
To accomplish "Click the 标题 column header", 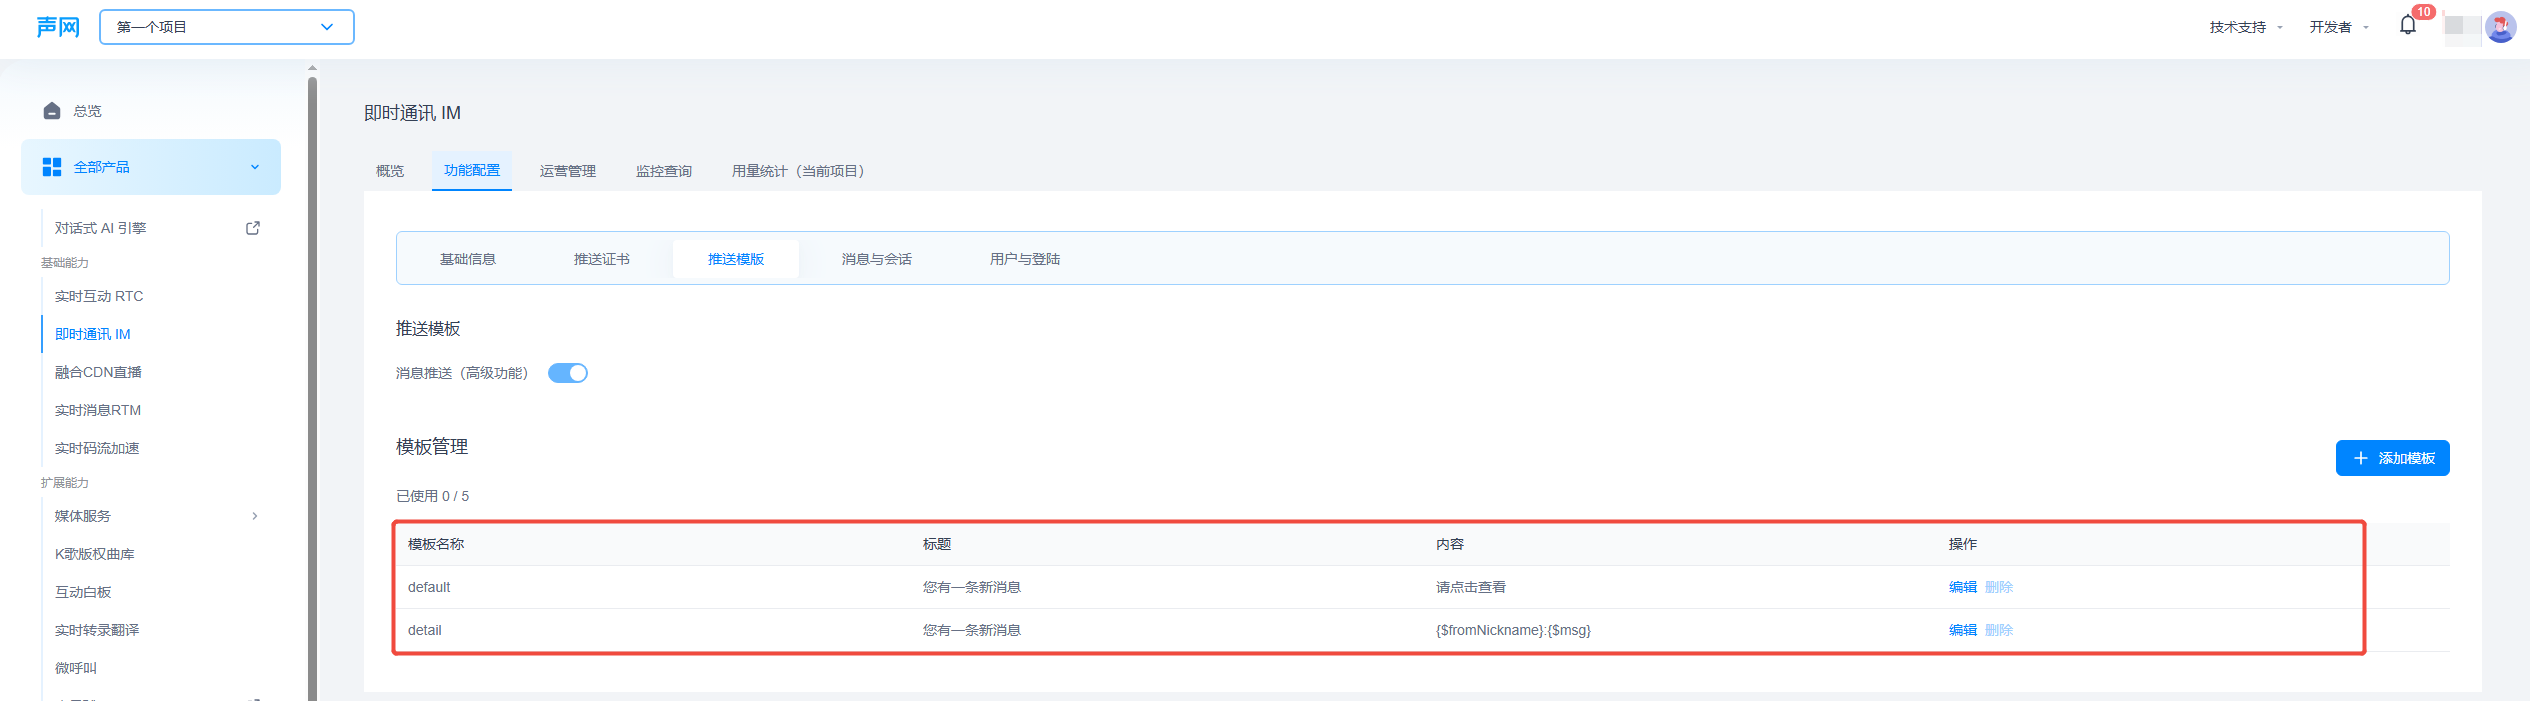I will tap(937, 544).
